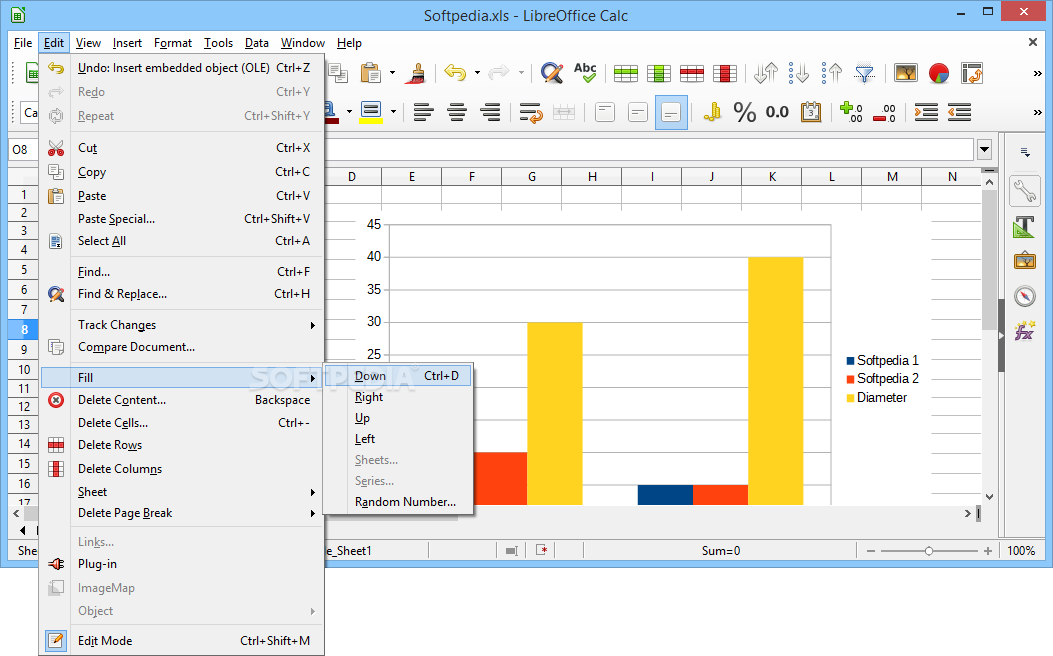Click zoom in plus button
1053x656 pixels.
[988, 551]
